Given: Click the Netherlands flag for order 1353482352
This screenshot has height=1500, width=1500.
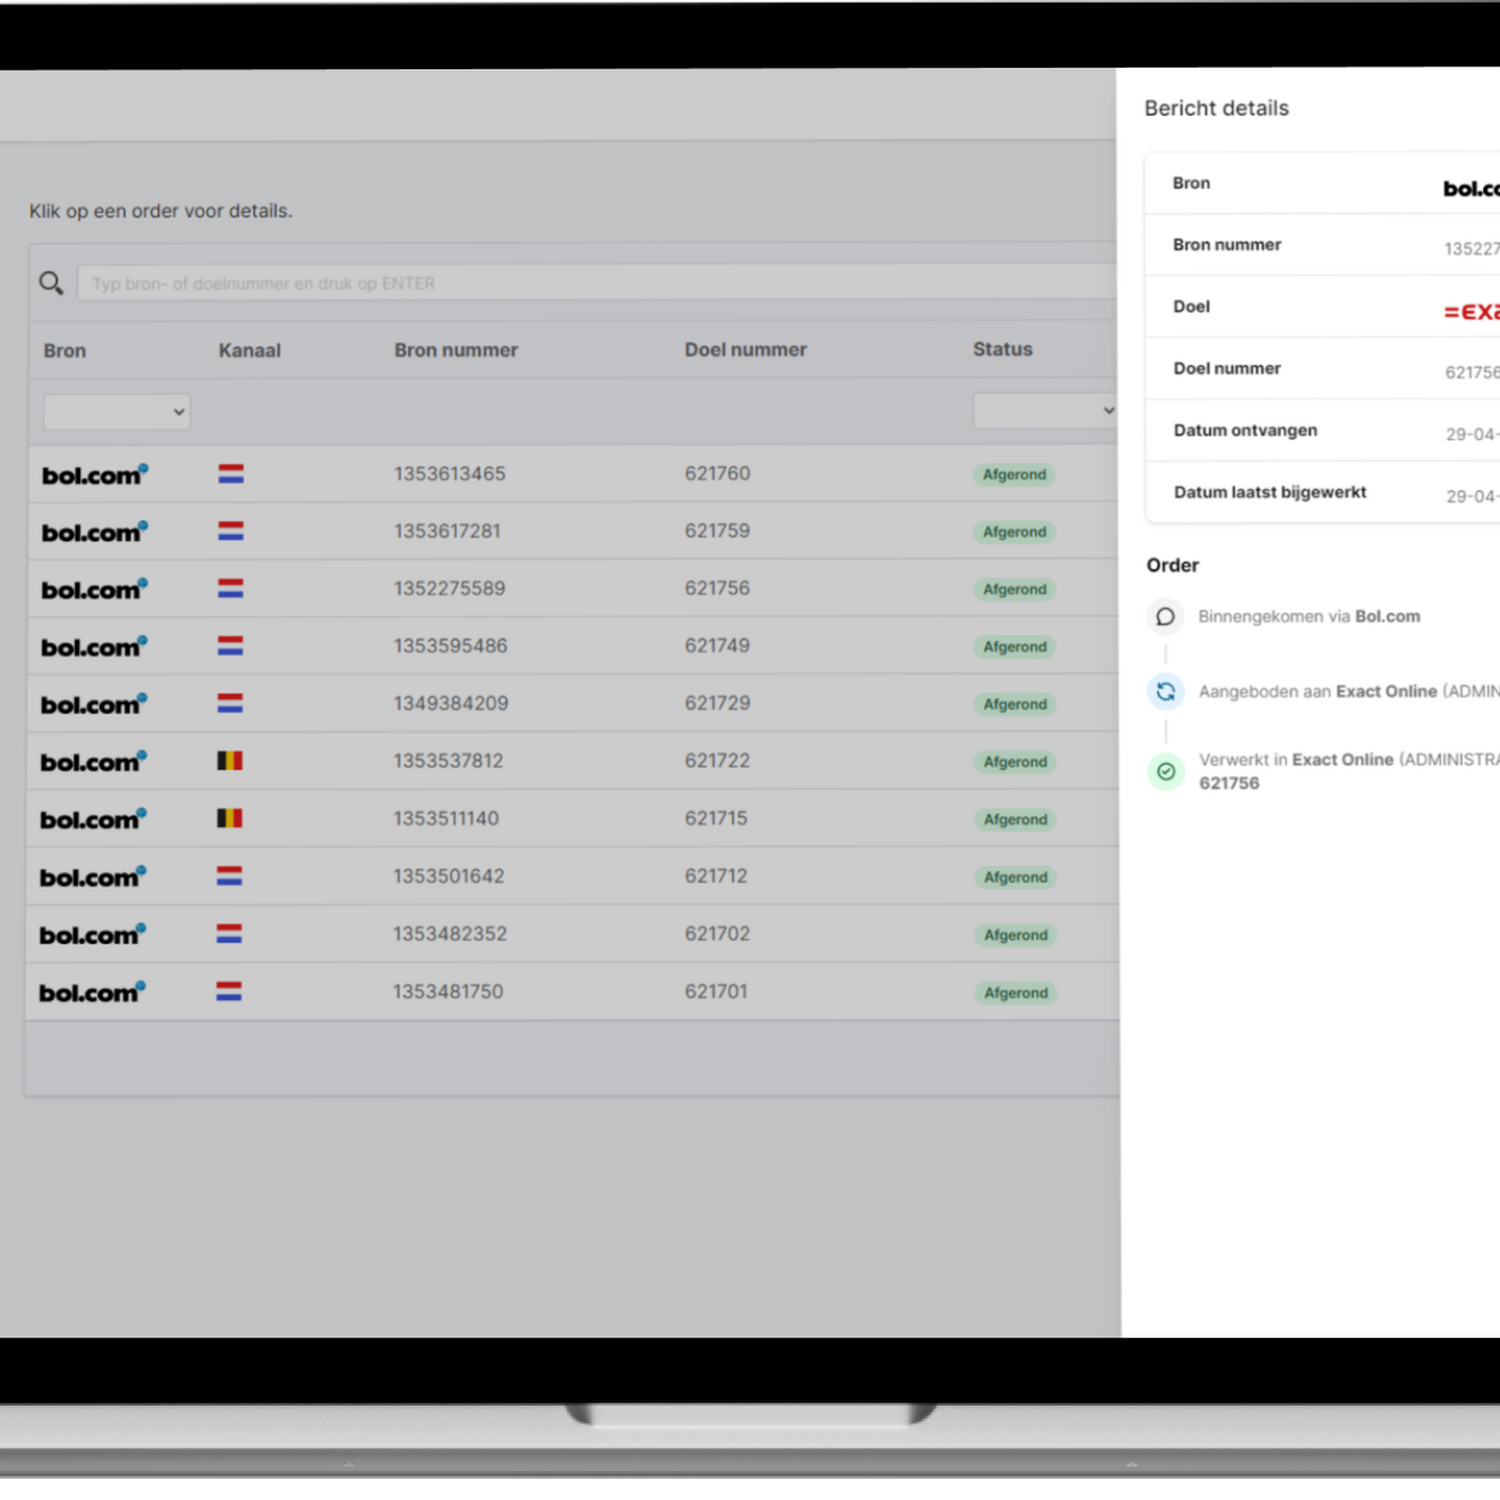Looking at the screenshot, I should tap(229, 934).
